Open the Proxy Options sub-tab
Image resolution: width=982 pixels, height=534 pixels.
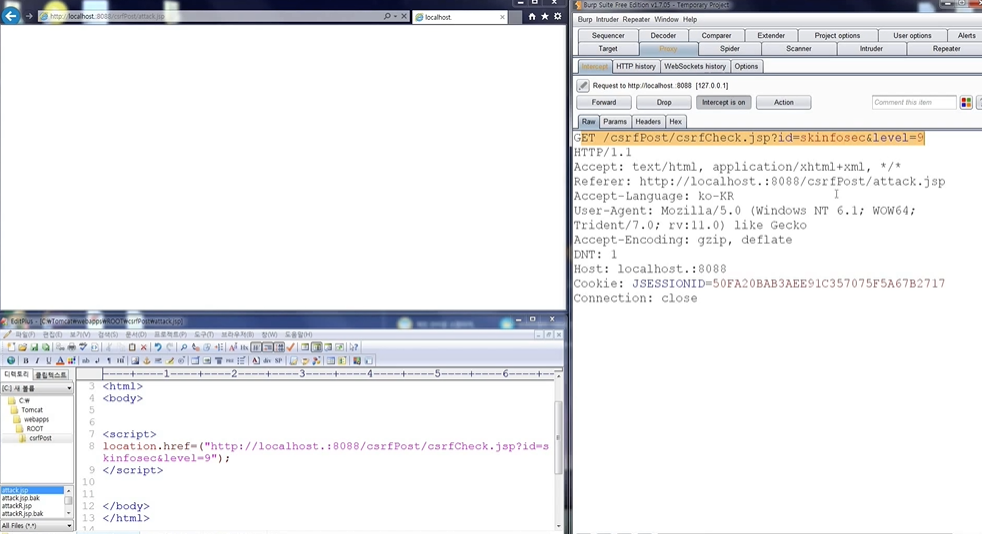click(746, 66)
